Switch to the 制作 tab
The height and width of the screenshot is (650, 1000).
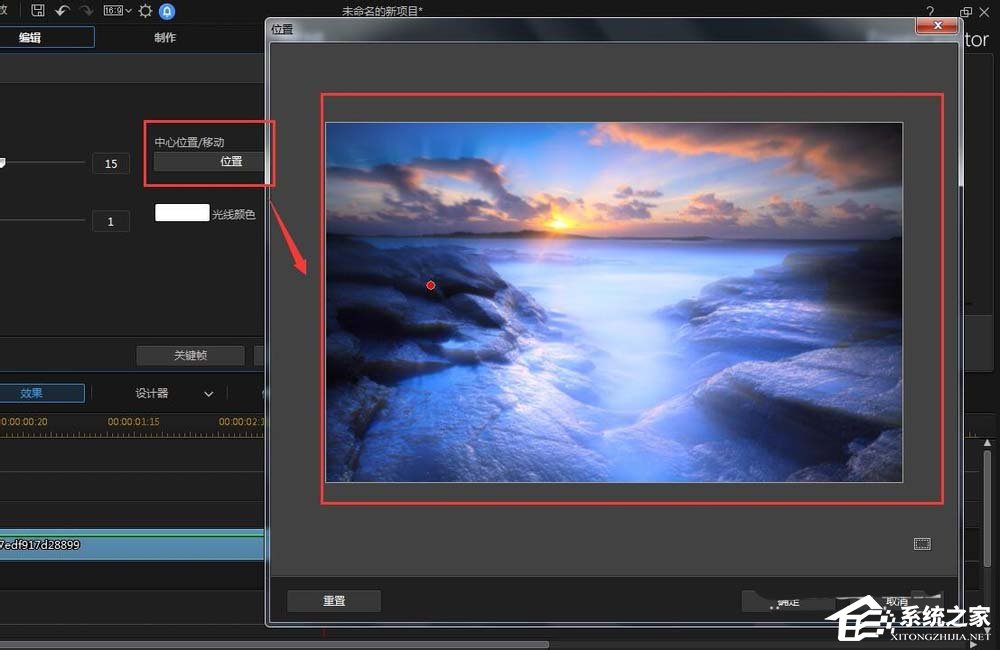[x=165, y=37]
